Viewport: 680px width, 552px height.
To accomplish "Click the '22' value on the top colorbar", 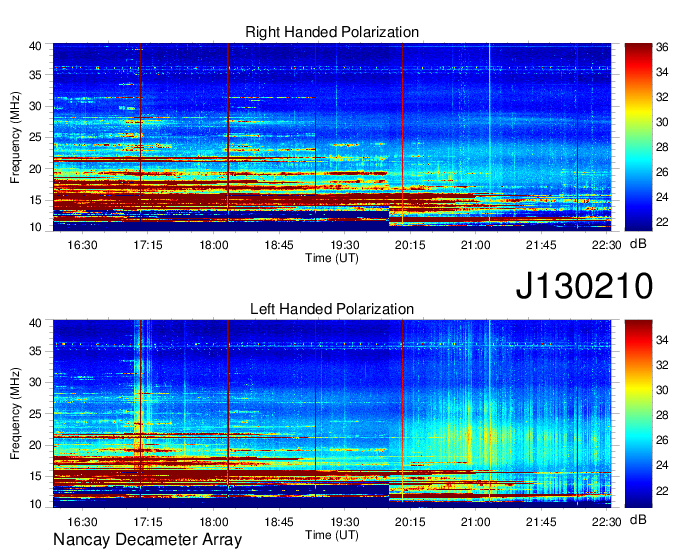I will [662, 222].
